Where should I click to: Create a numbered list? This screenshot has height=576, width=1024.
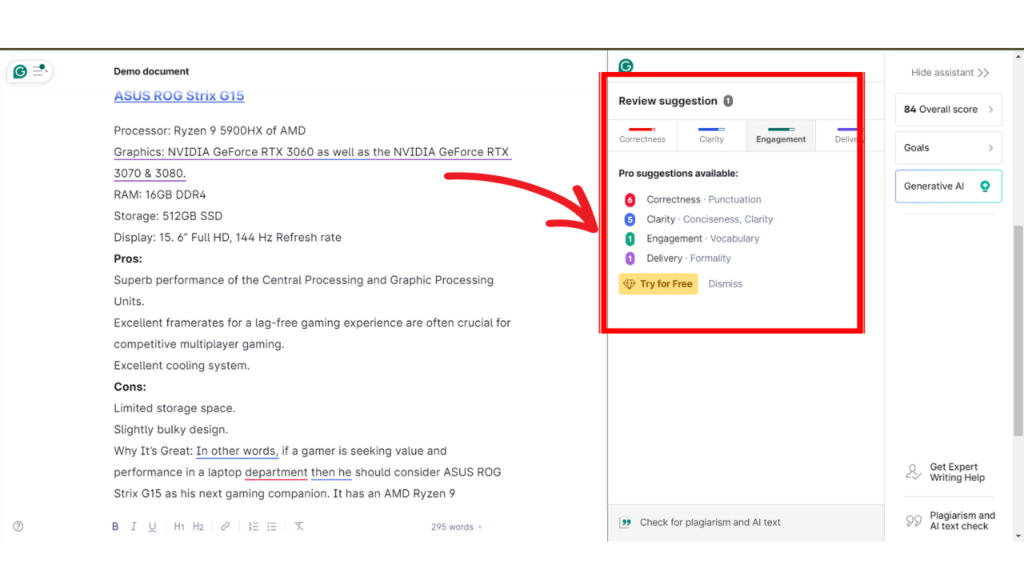pos(253,526)
